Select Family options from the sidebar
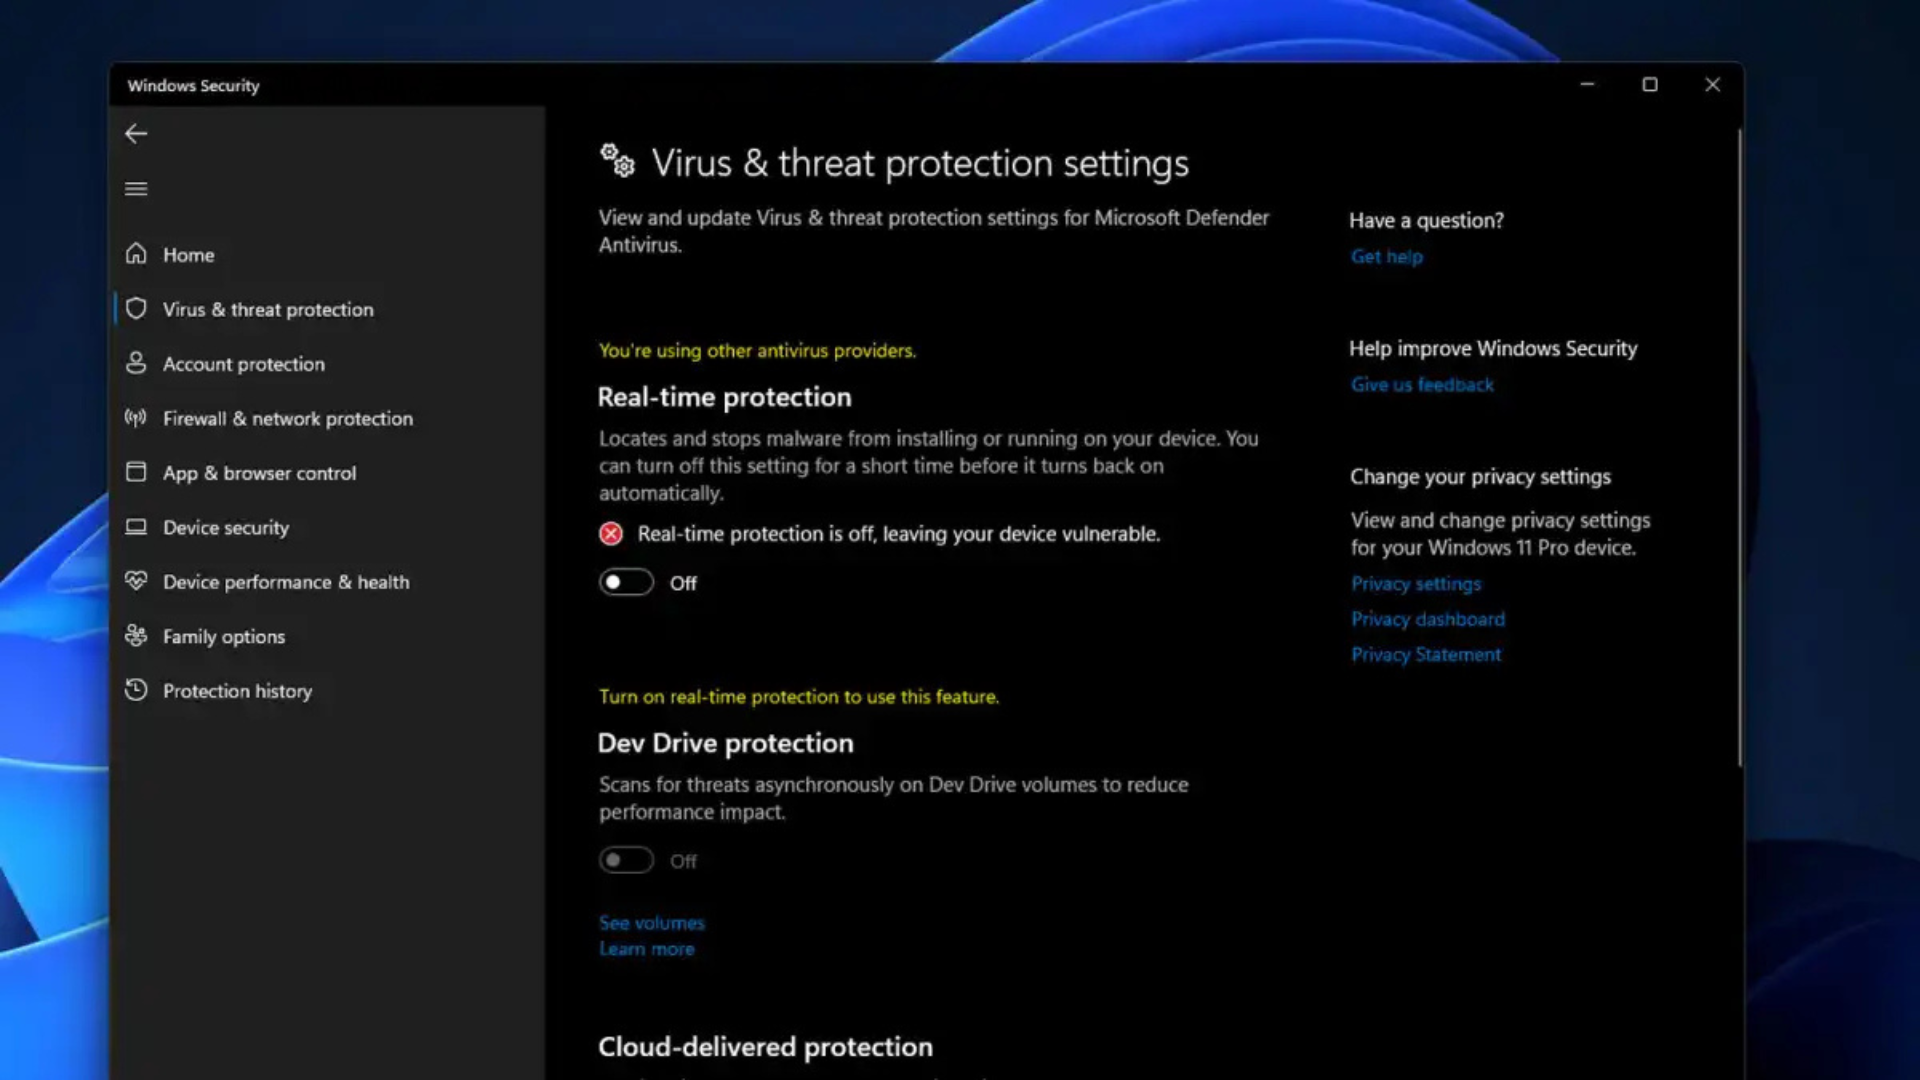The image size is (1920, 1080). click(x=223, y=636)
